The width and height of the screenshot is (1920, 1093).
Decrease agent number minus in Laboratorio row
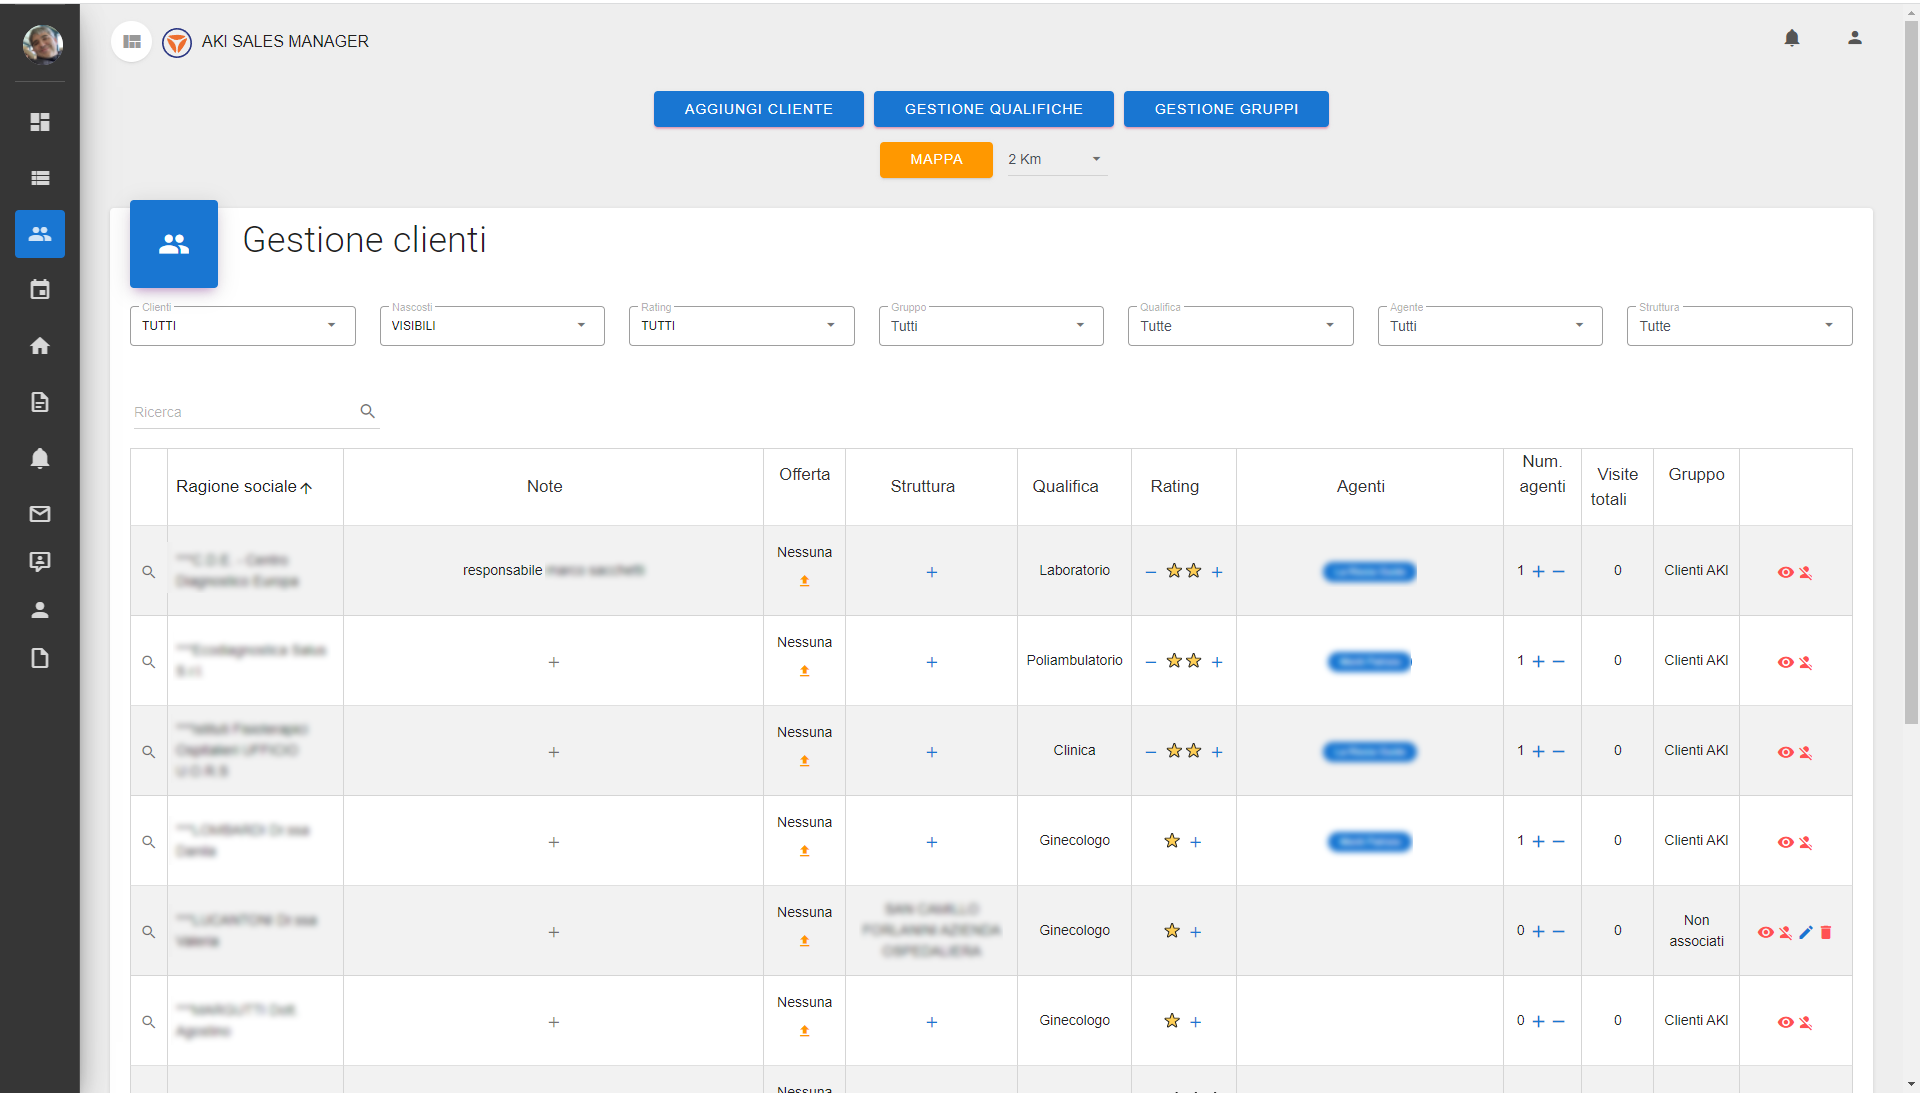coord(1558,571)
